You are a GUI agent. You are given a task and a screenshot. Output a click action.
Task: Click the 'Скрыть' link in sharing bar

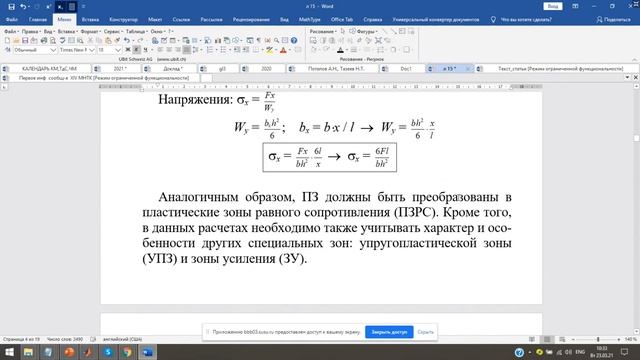pos(425,332)
